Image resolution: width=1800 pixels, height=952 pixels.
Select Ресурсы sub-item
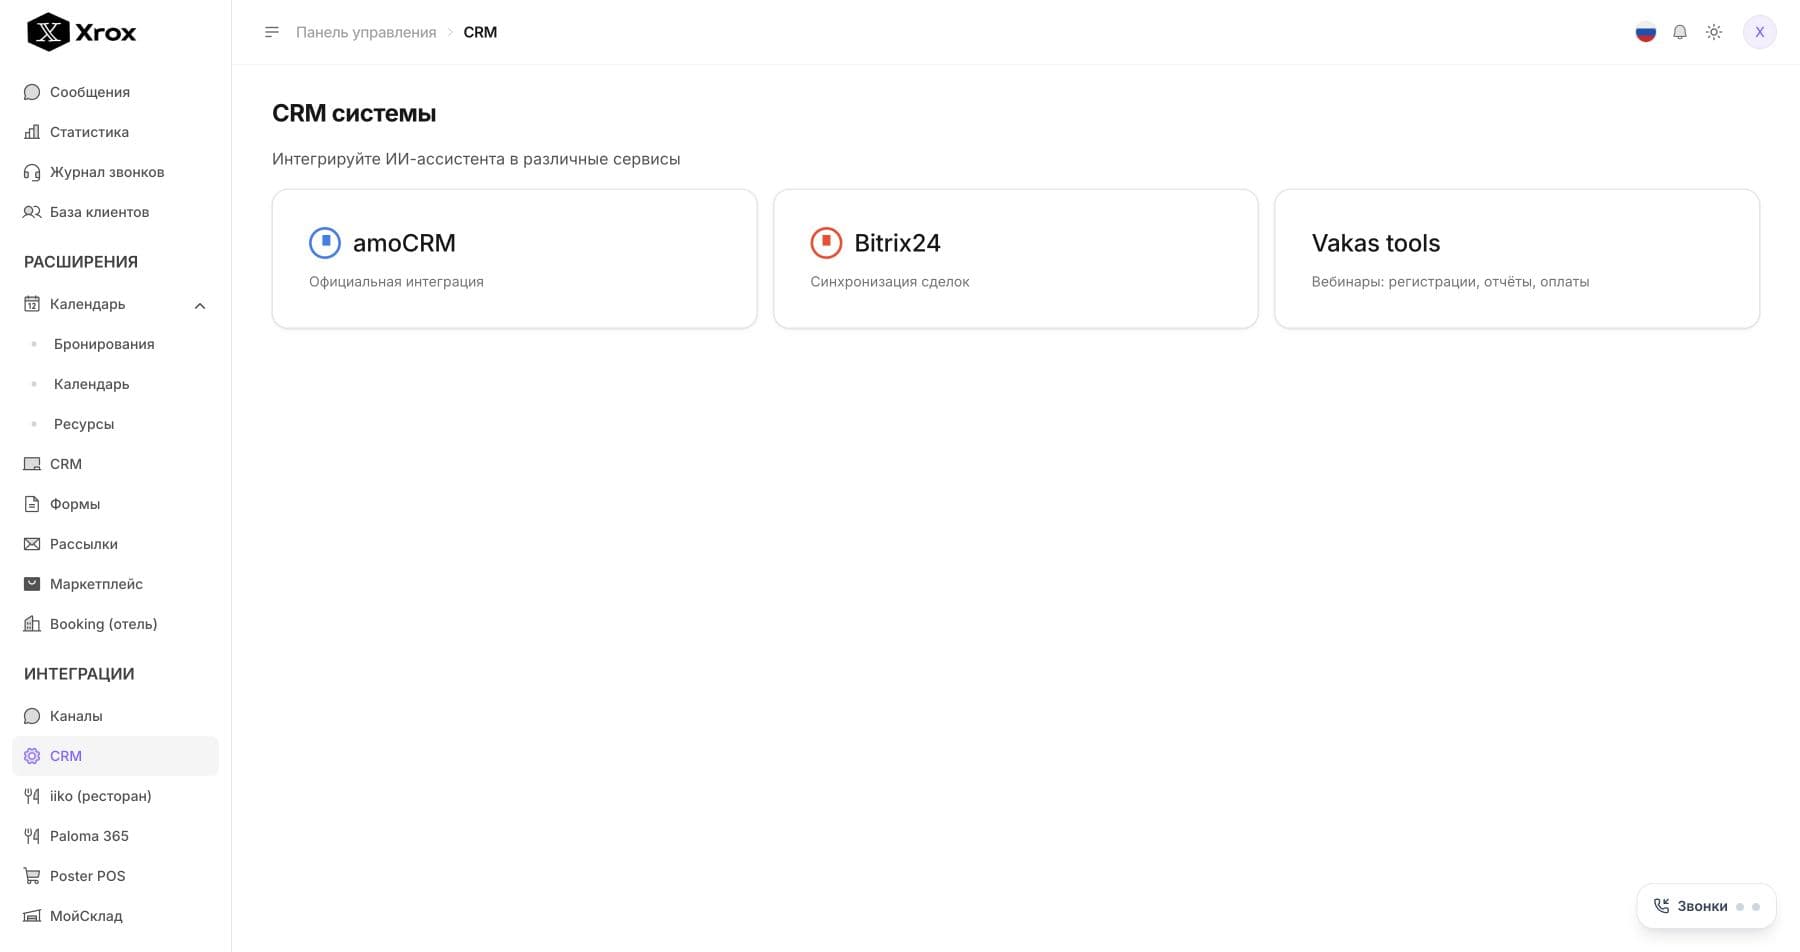click(x=84, y=424)
